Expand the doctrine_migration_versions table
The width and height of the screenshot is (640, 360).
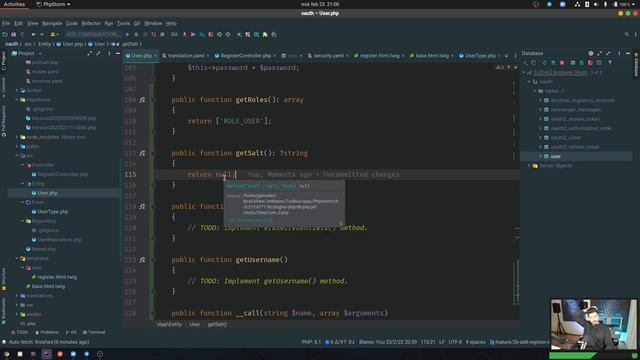pos(540,100)
